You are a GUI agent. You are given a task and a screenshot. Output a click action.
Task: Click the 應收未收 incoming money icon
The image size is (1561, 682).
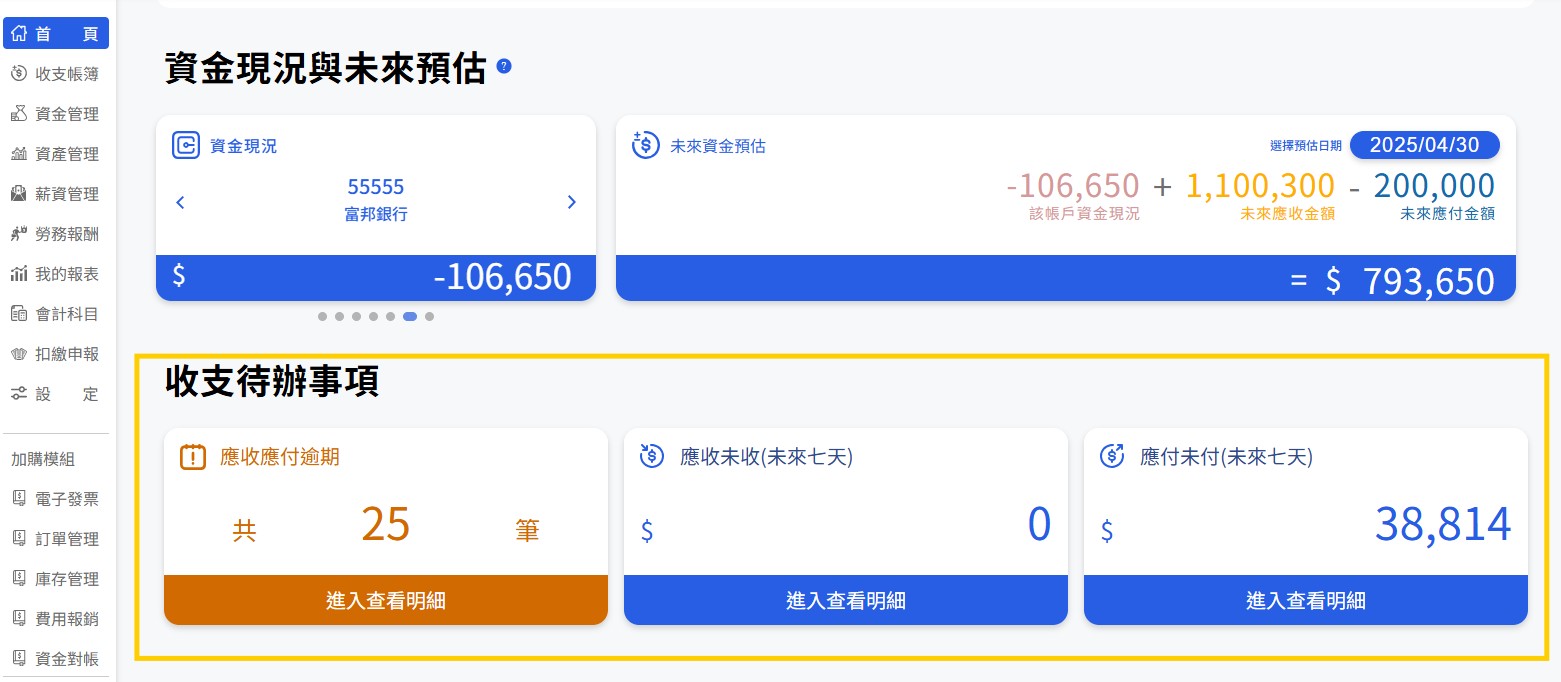[652, 457]
